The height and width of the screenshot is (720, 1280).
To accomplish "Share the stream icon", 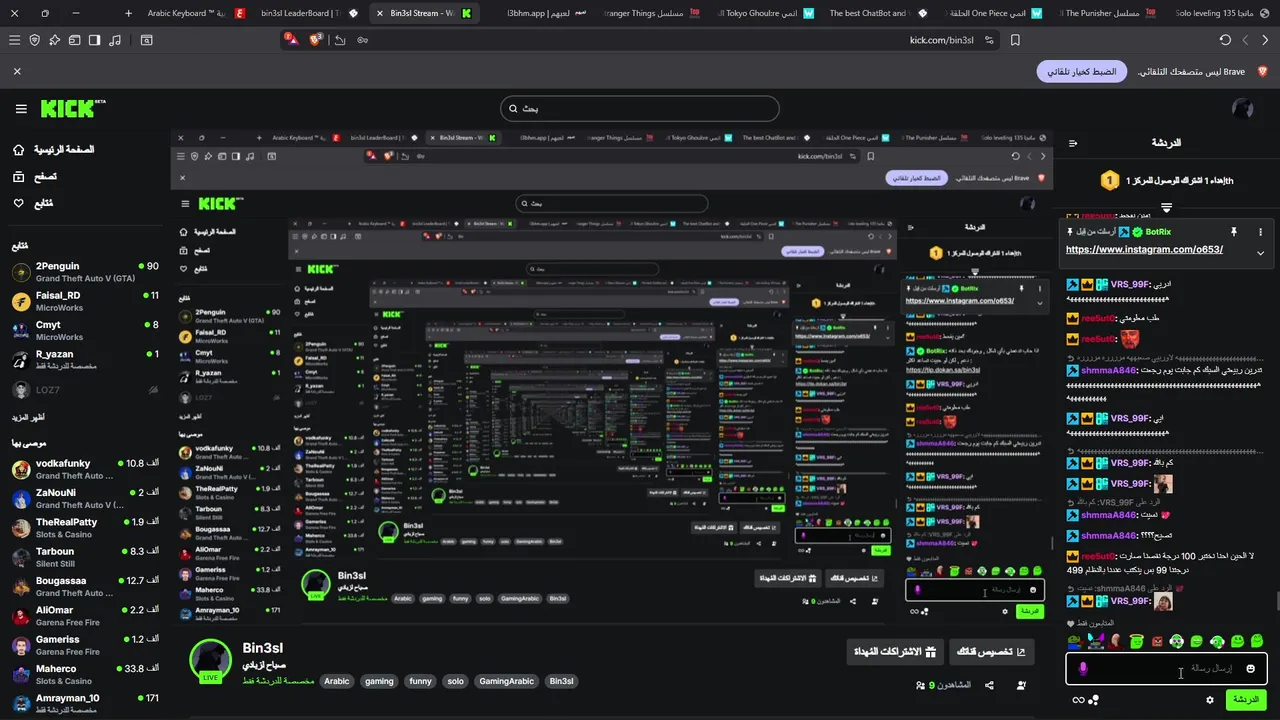I will (989, 685).
